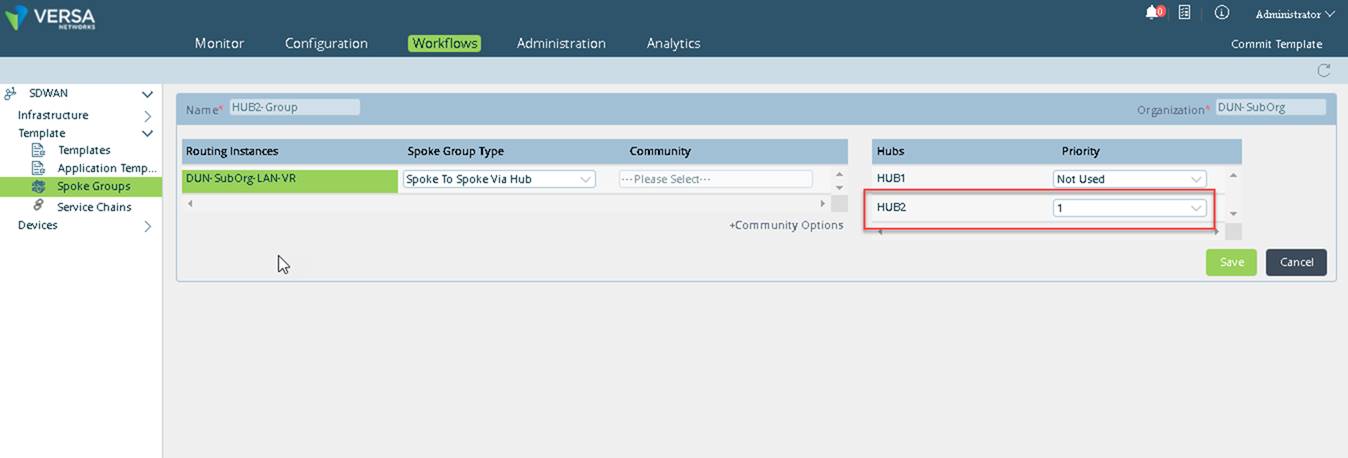Open the info icon in header

tap(1222, 13)
